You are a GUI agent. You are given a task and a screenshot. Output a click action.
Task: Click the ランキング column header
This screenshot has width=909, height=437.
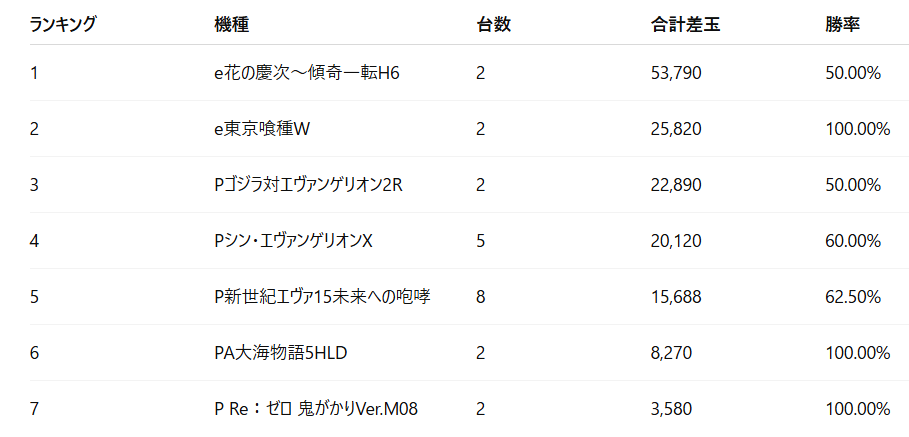[63, 25]
